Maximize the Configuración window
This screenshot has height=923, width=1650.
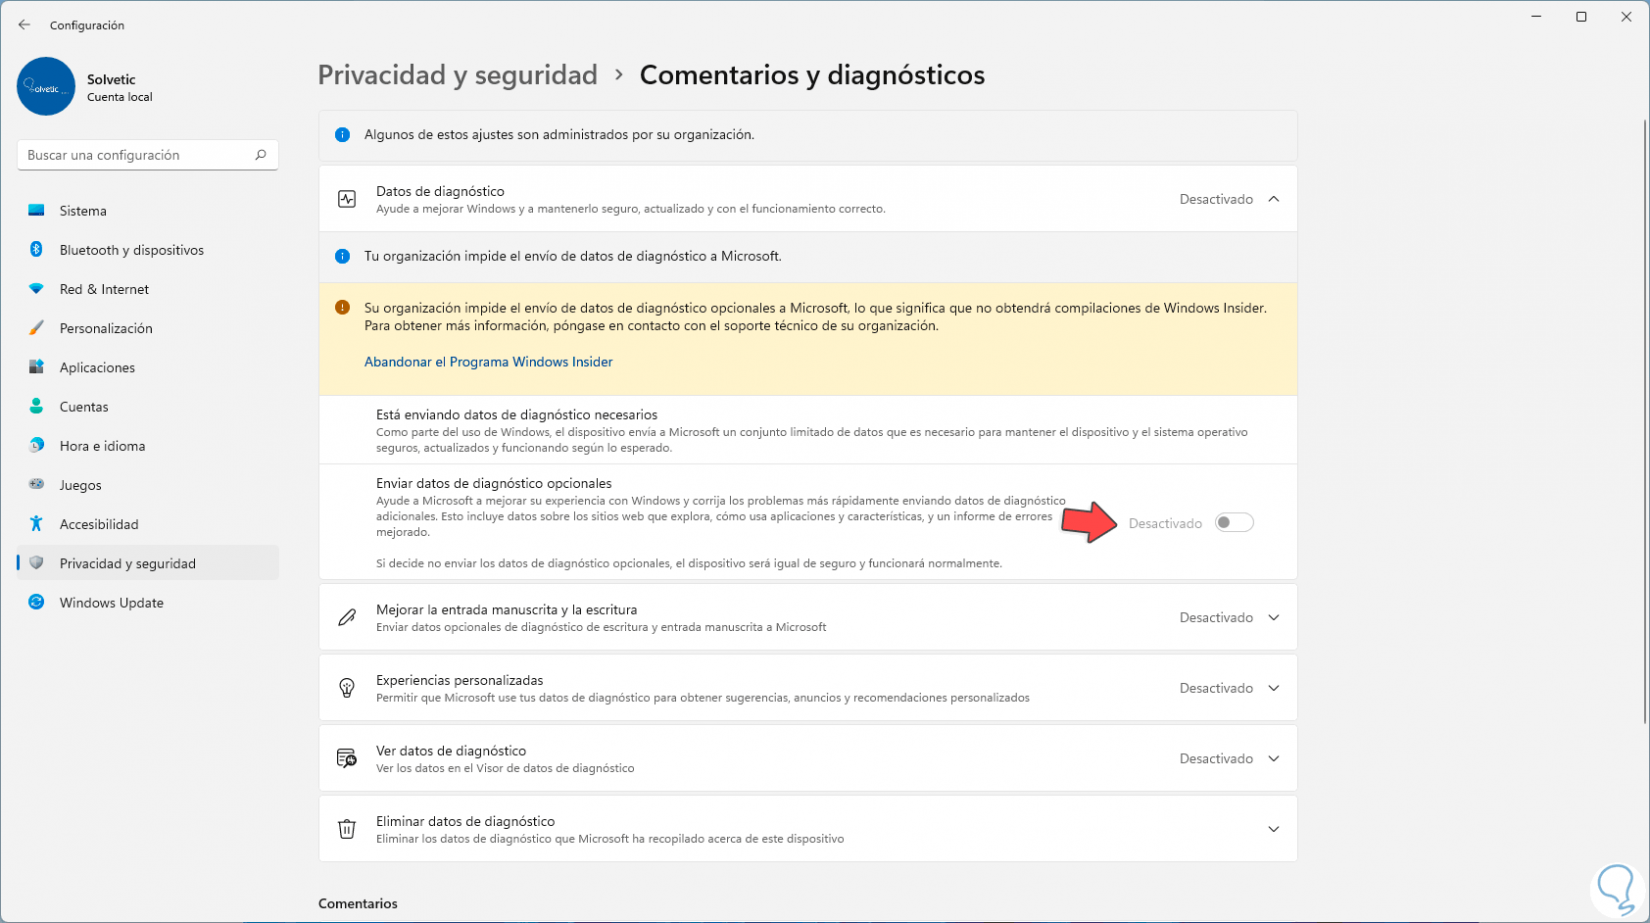pyautogui.click(x=1581, y=17)
